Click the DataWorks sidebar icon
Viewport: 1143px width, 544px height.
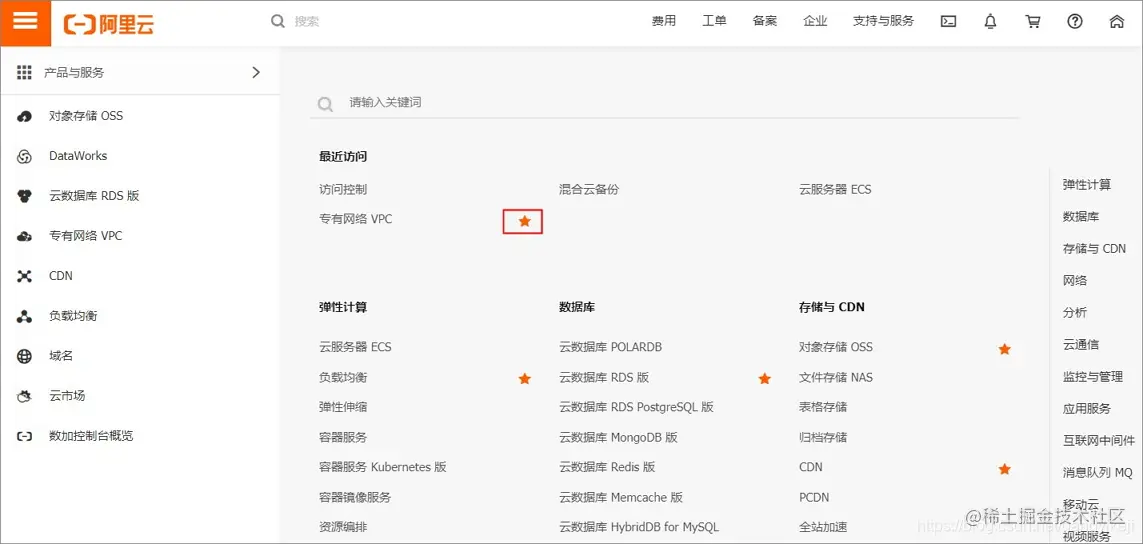[x=25, y=156]
